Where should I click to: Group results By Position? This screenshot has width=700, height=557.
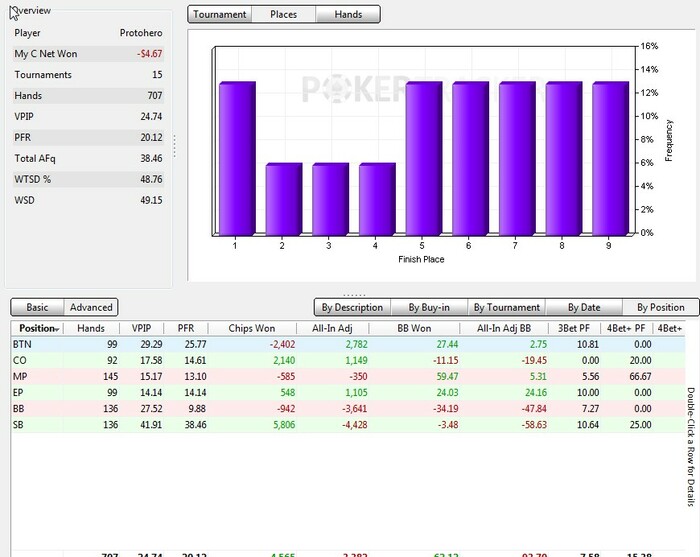[x=661, y=307]
